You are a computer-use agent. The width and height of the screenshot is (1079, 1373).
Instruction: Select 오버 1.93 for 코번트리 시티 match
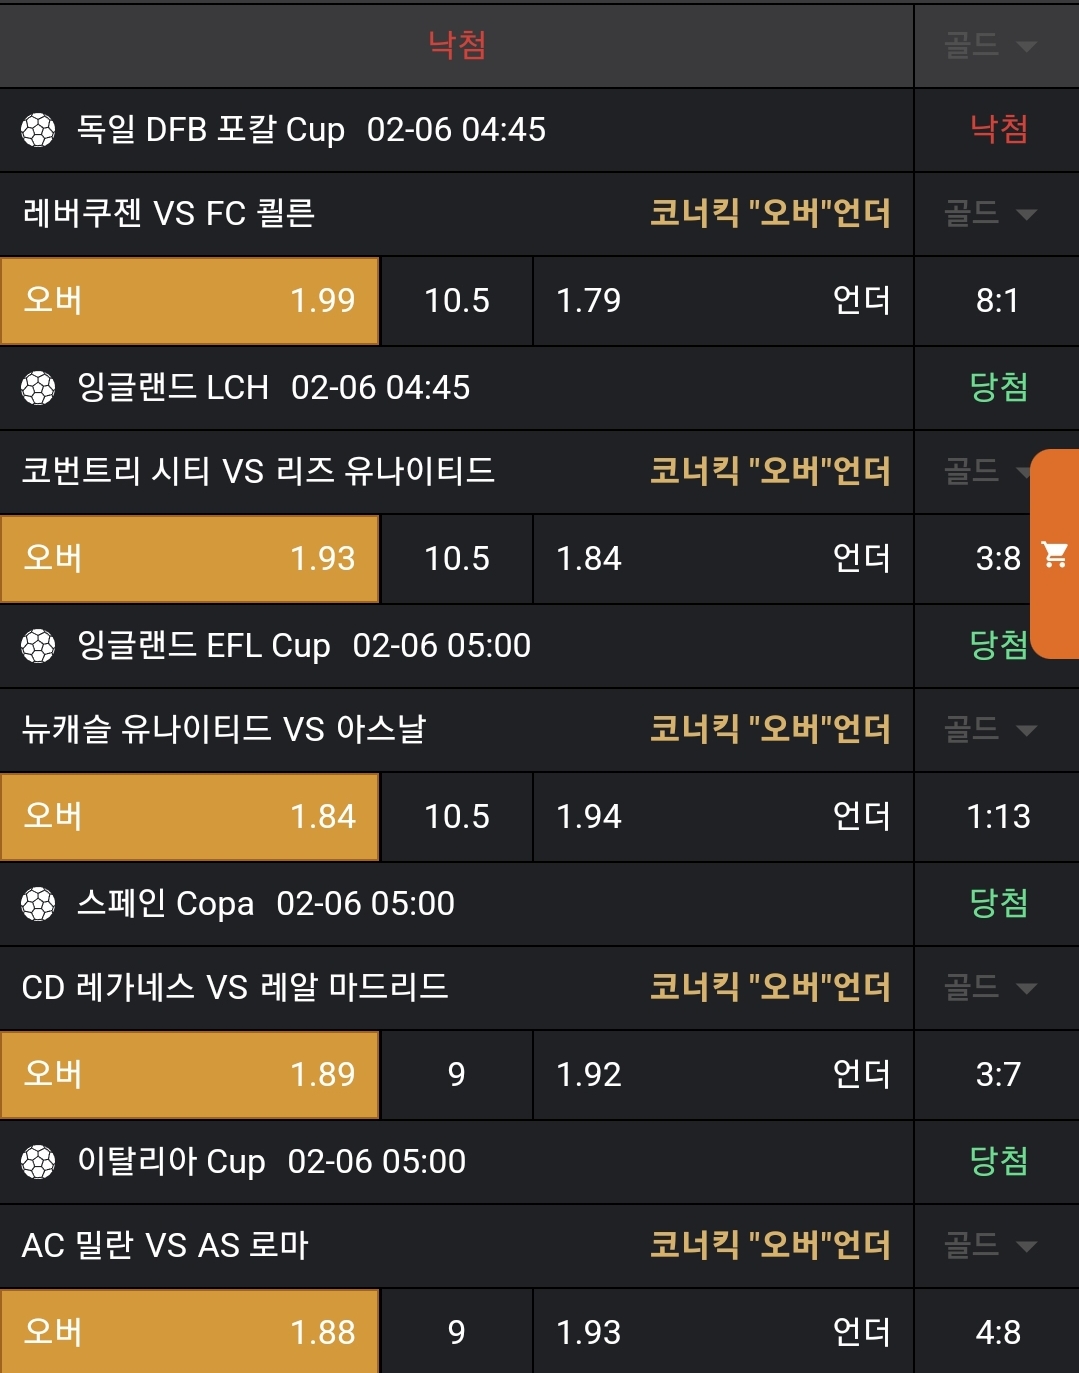[x=190, y=559]
